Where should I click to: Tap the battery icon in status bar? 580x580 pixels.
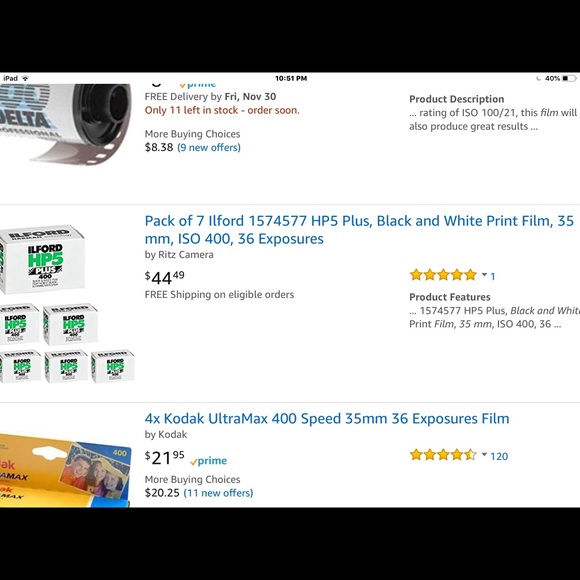coord(569,78)
